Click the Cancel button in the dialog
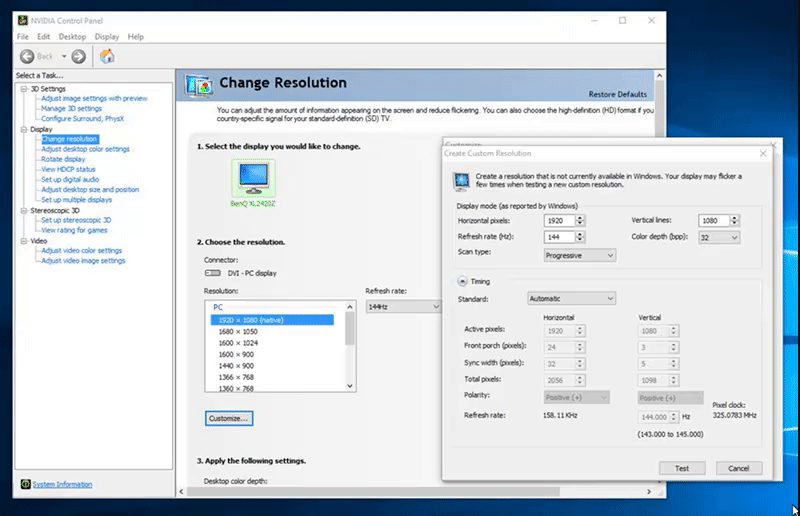Image resolution: width=800 pixels, height=516 pixels. (739, 468)
